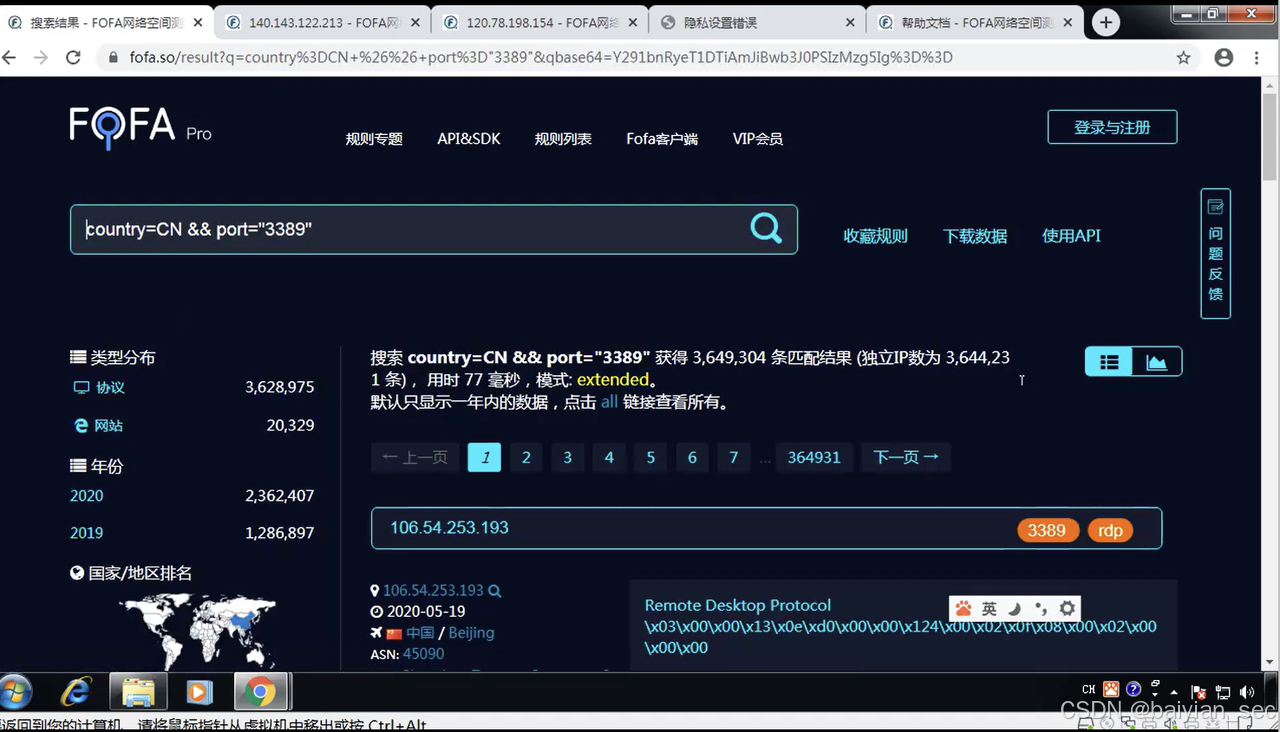Filter by 网站 type in 类型分布
The image size is (1280, 732).
tap(108, 425)
